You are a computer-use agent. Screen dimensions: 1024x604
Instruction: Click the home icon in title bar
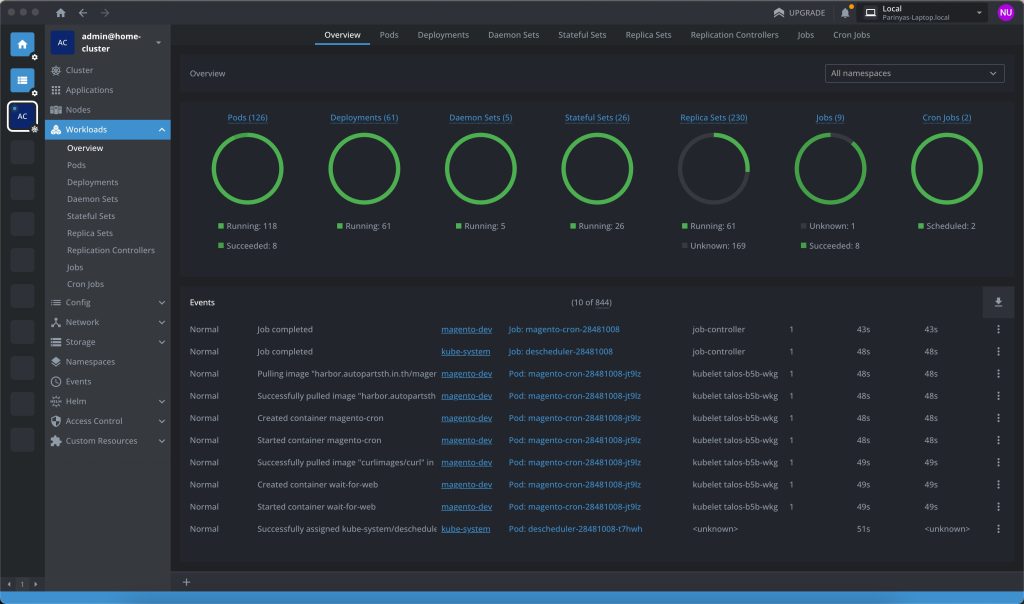(x=61, y=13)
